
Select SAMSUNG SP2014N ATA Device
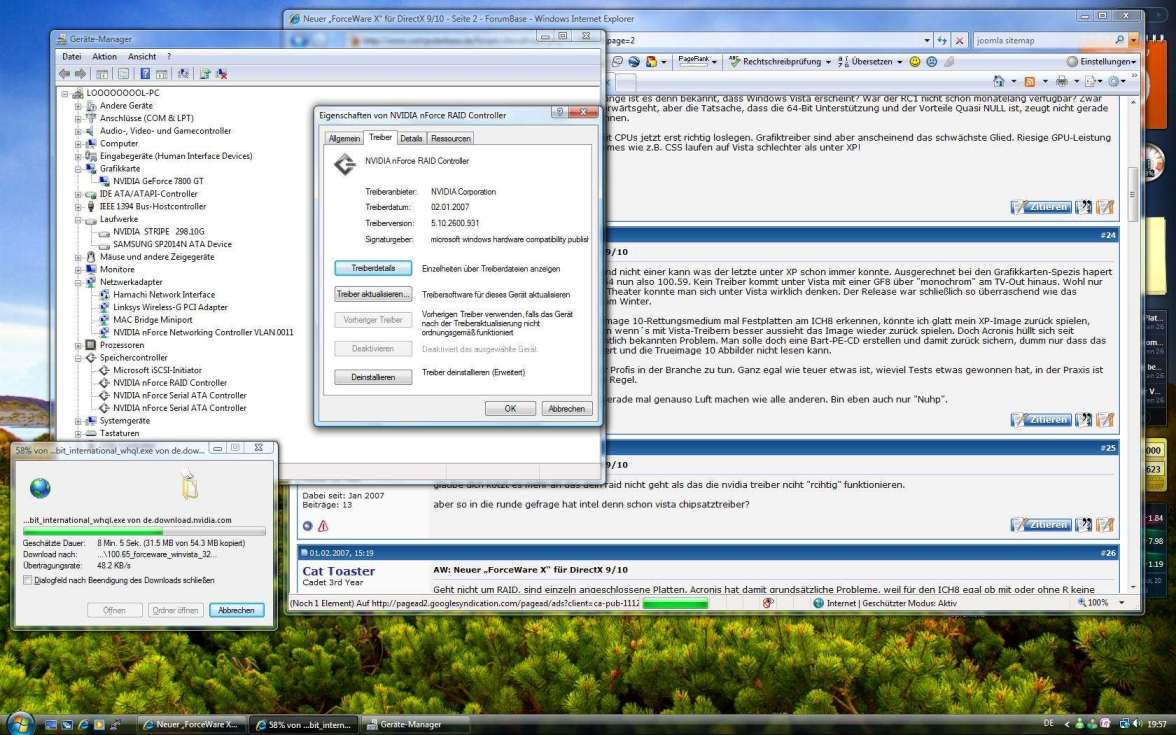(x=172, y=244)
